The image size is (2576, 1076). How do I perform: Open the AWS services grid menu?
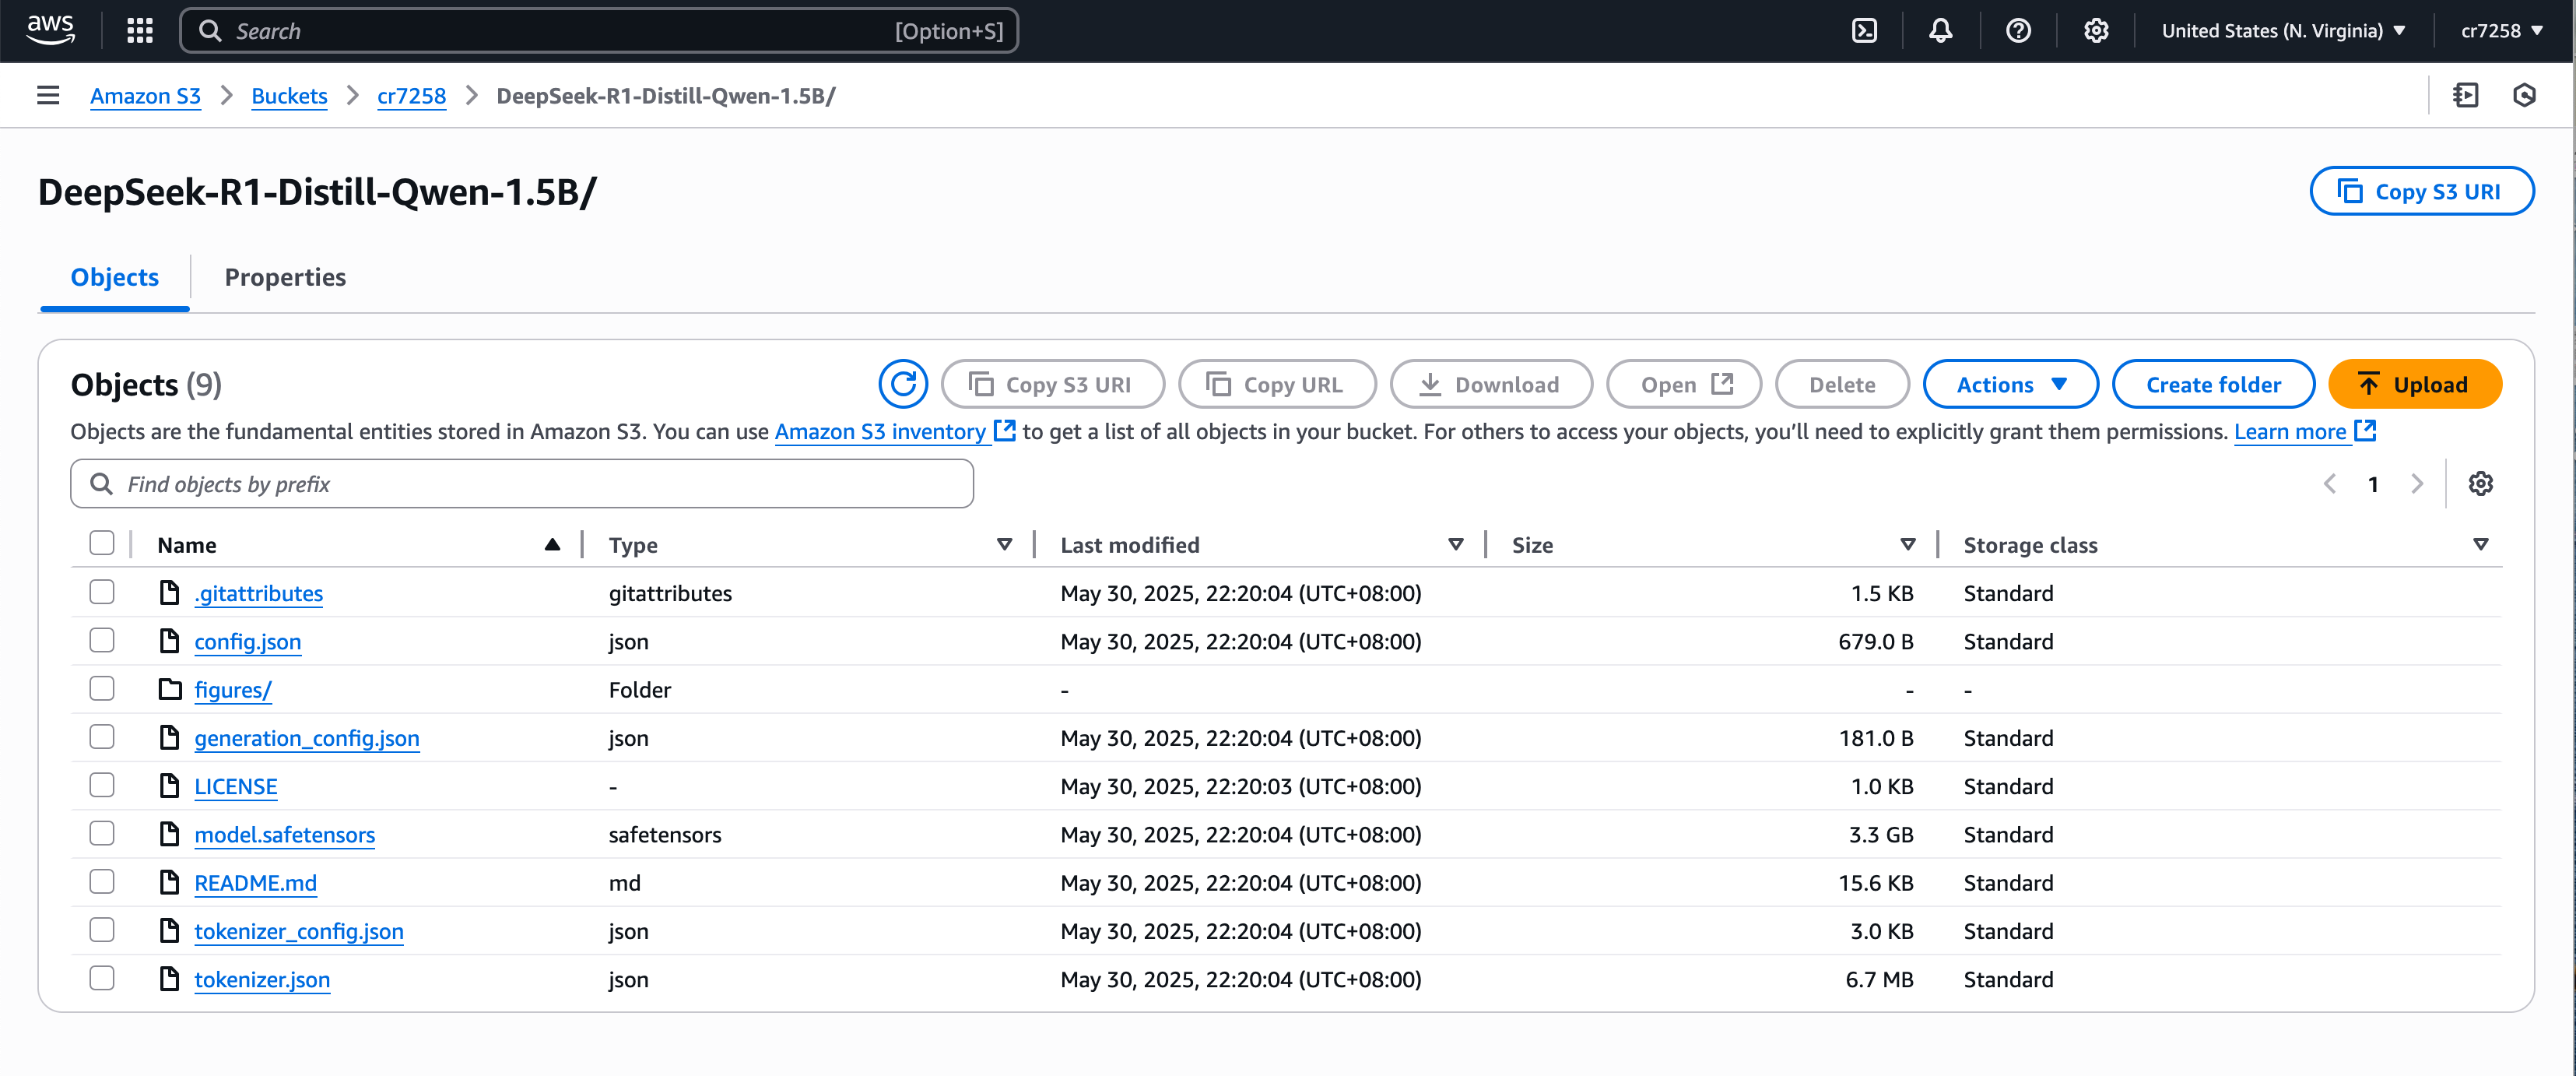(140, 31)
